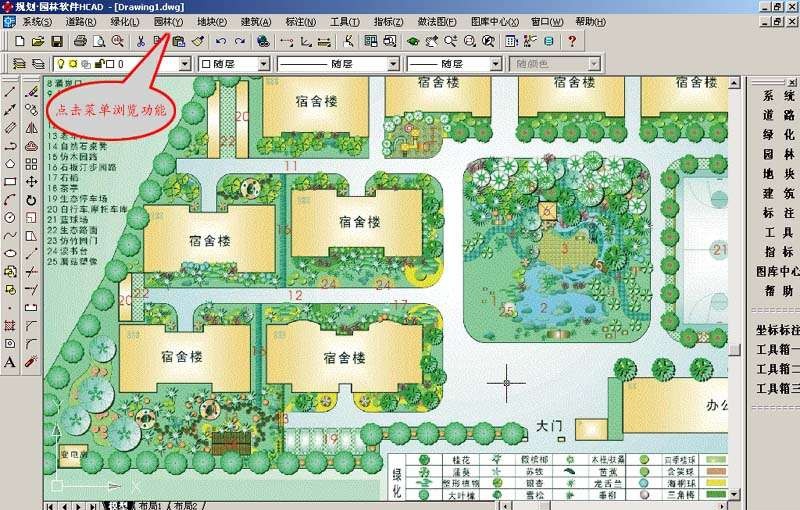Screen dimensions: 800x510
Task: Open 工具箱三 in the side panel
Action: coord(778,389)
